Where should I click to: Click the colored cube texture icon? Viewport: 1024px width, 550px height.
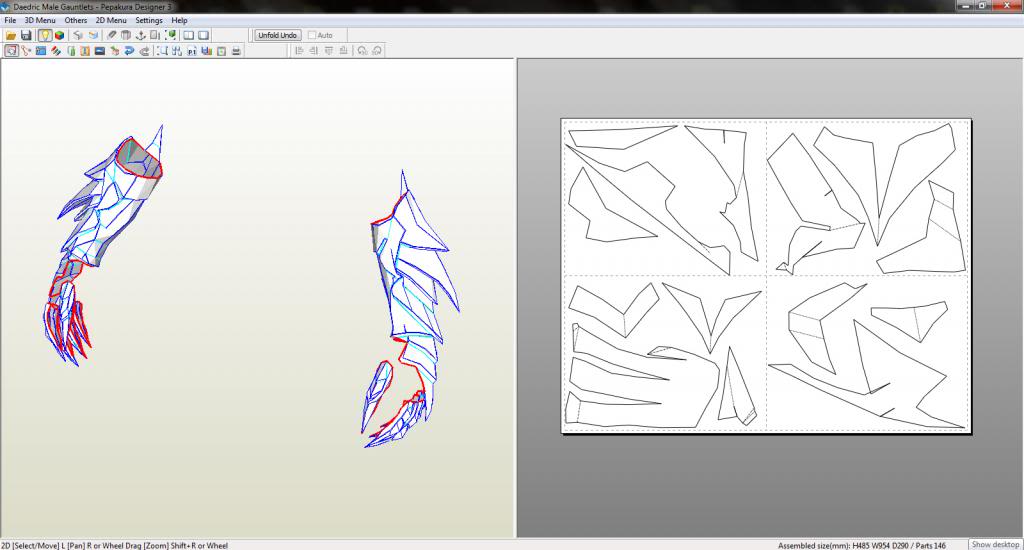click(x=59, y=35)
